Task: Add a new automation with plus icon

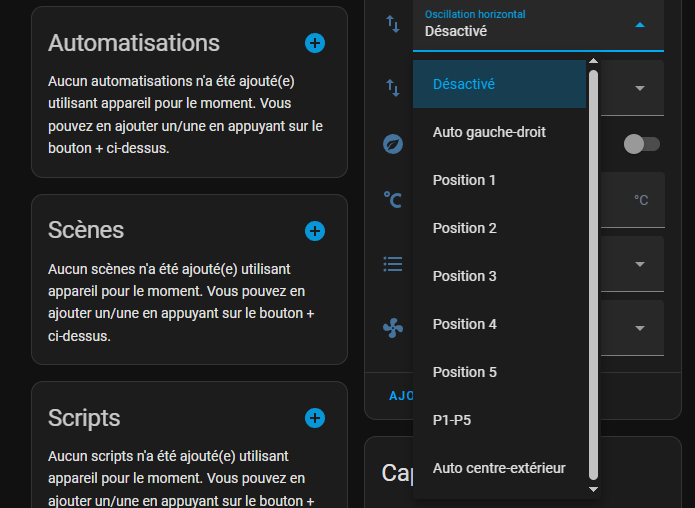Action: [x=315, y=43]
